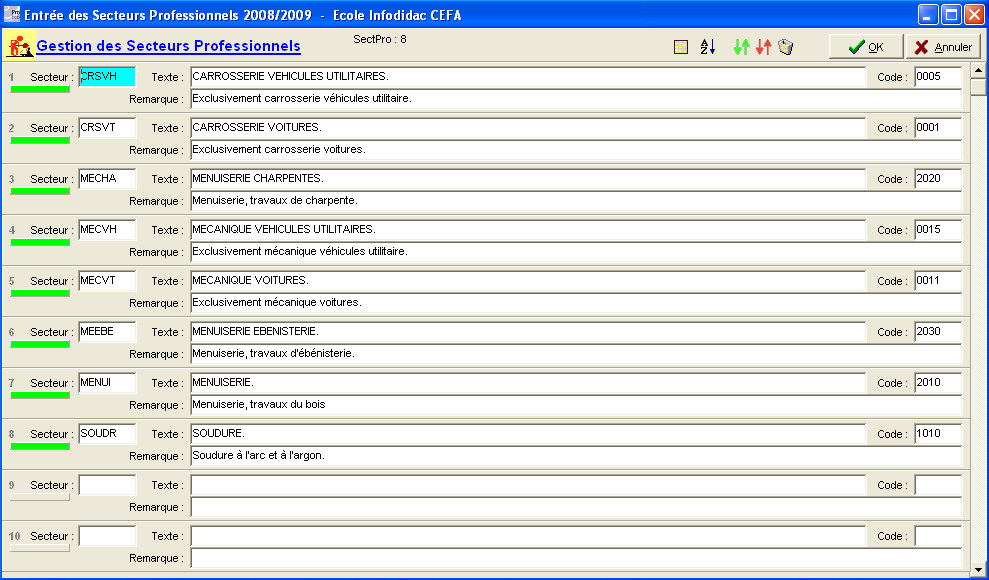Edit the MENUISERIE. text field in row 7
The image size is (989, 580).
click(528, 383)
